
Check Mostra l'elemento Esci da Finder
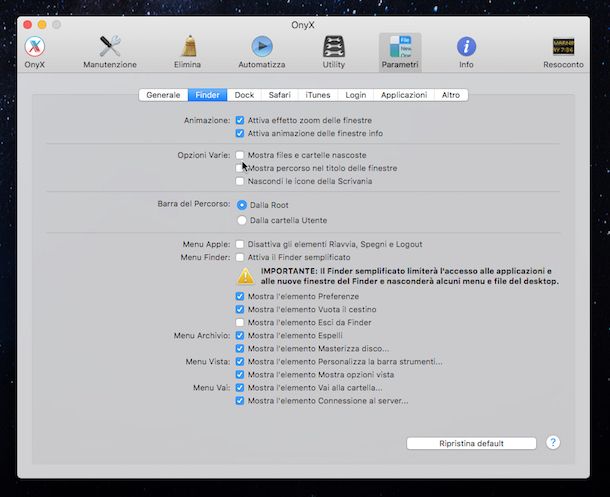point(240,322)
